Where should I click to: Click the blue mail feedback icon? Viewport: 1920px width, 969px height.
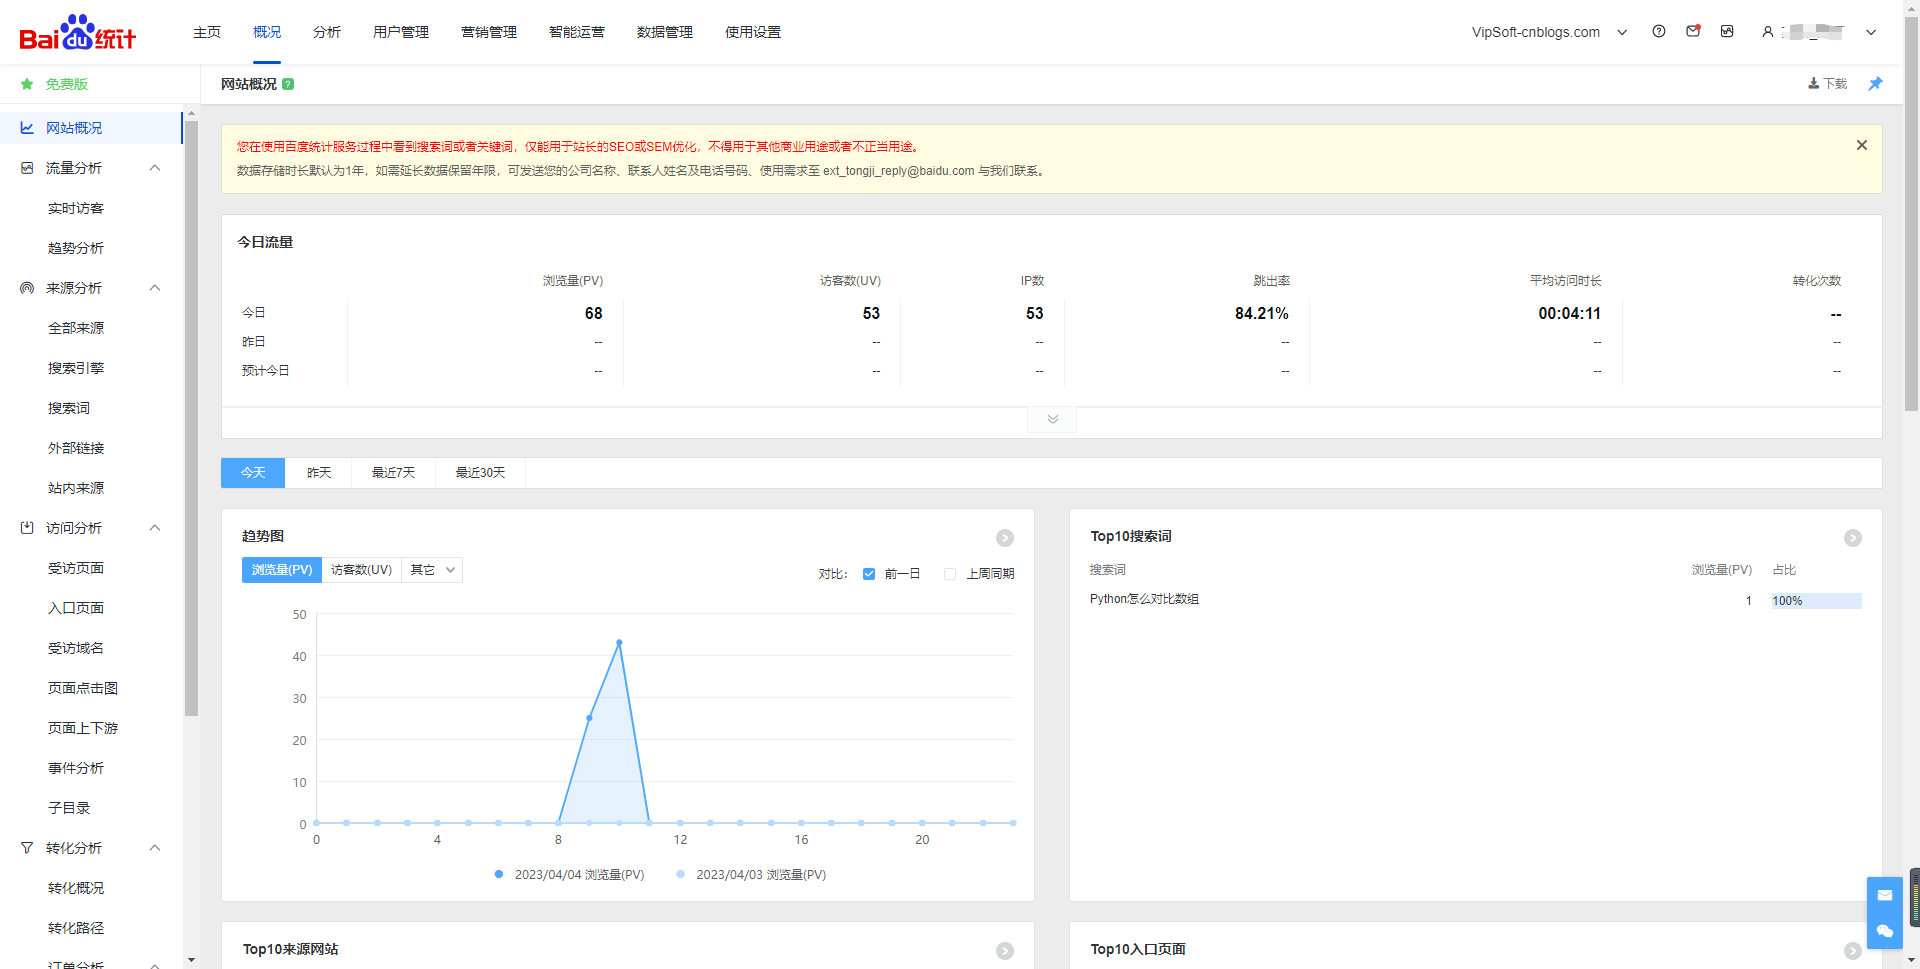1885,895
